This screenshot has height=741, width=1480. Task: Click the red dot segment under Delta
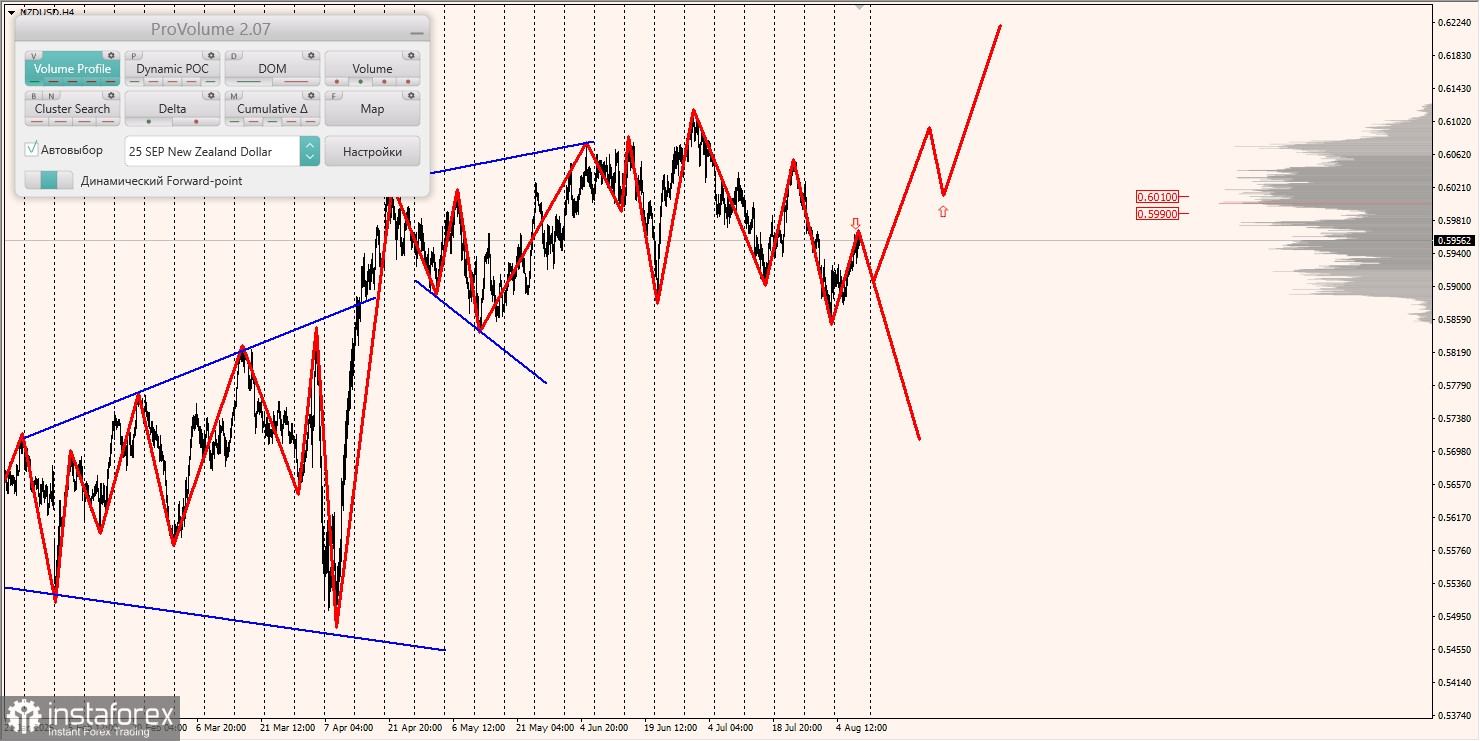tap(196, 121)
